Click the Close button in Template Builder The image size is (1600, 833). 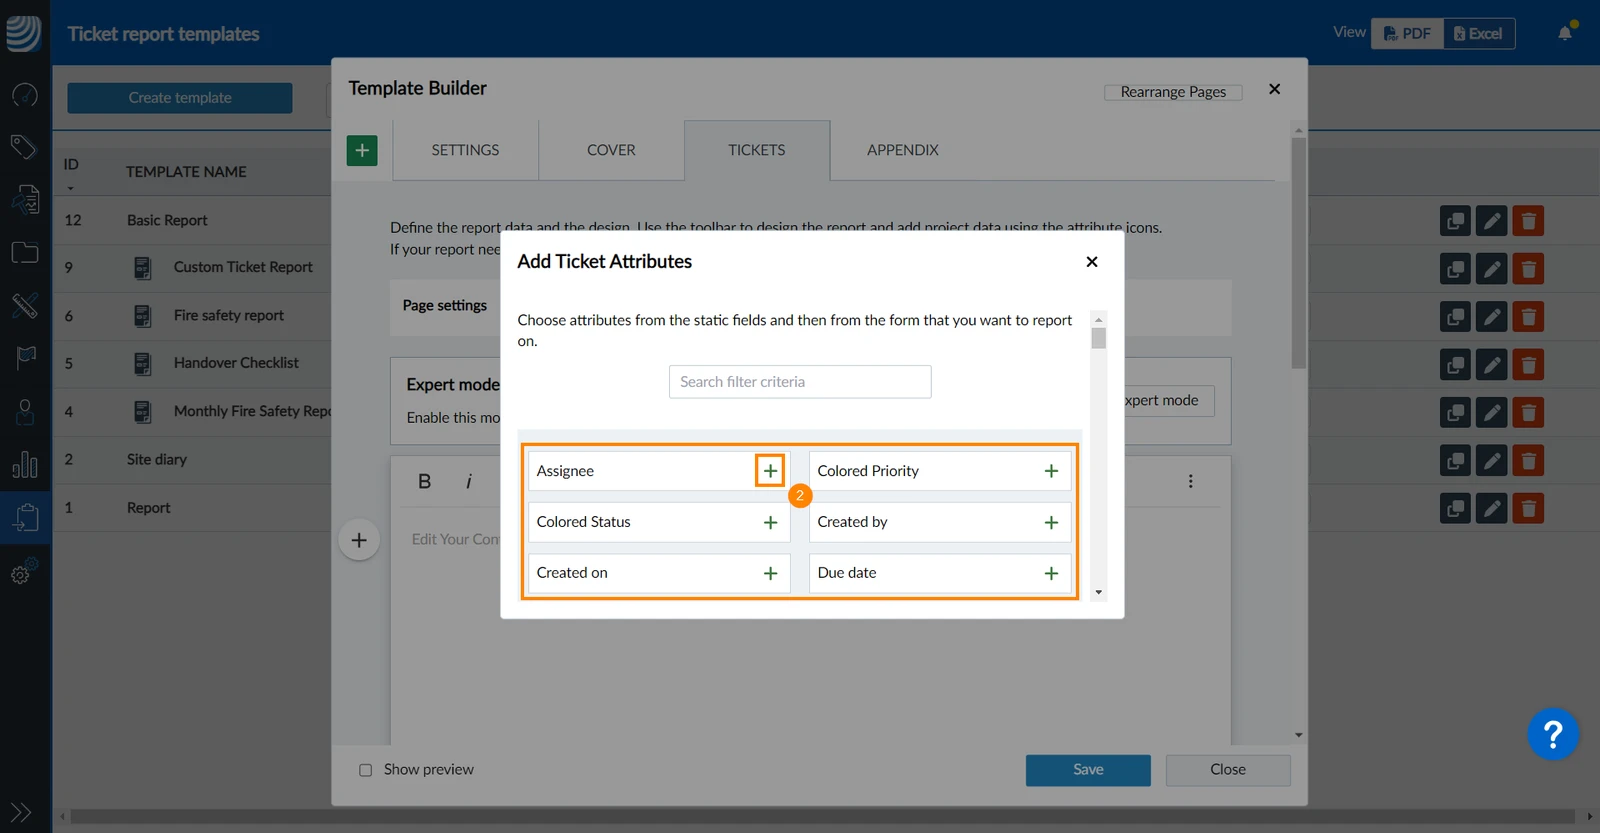coord(1228,770)
